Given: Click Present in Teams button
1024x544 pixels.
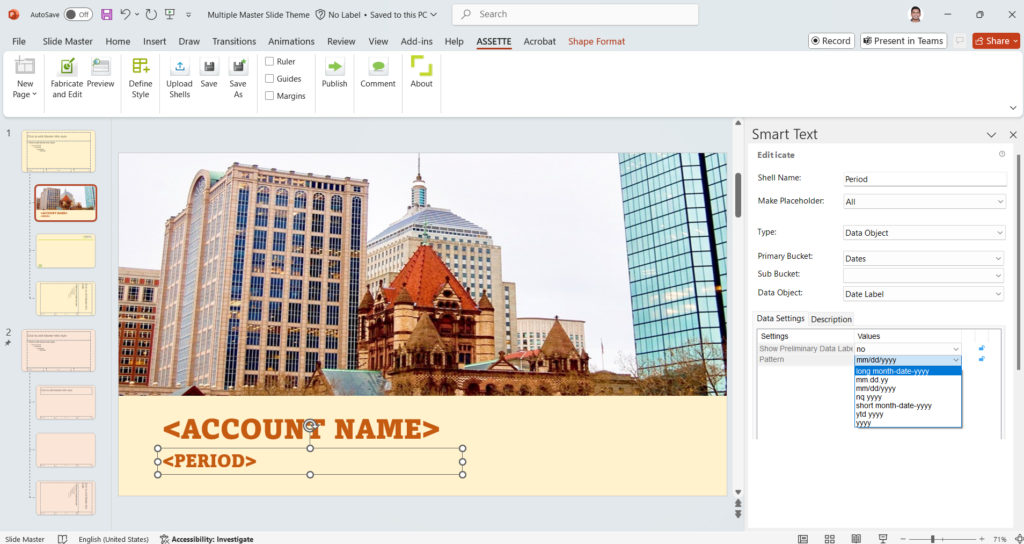Looking at the screenshot, I should click(x=903, y=40).
